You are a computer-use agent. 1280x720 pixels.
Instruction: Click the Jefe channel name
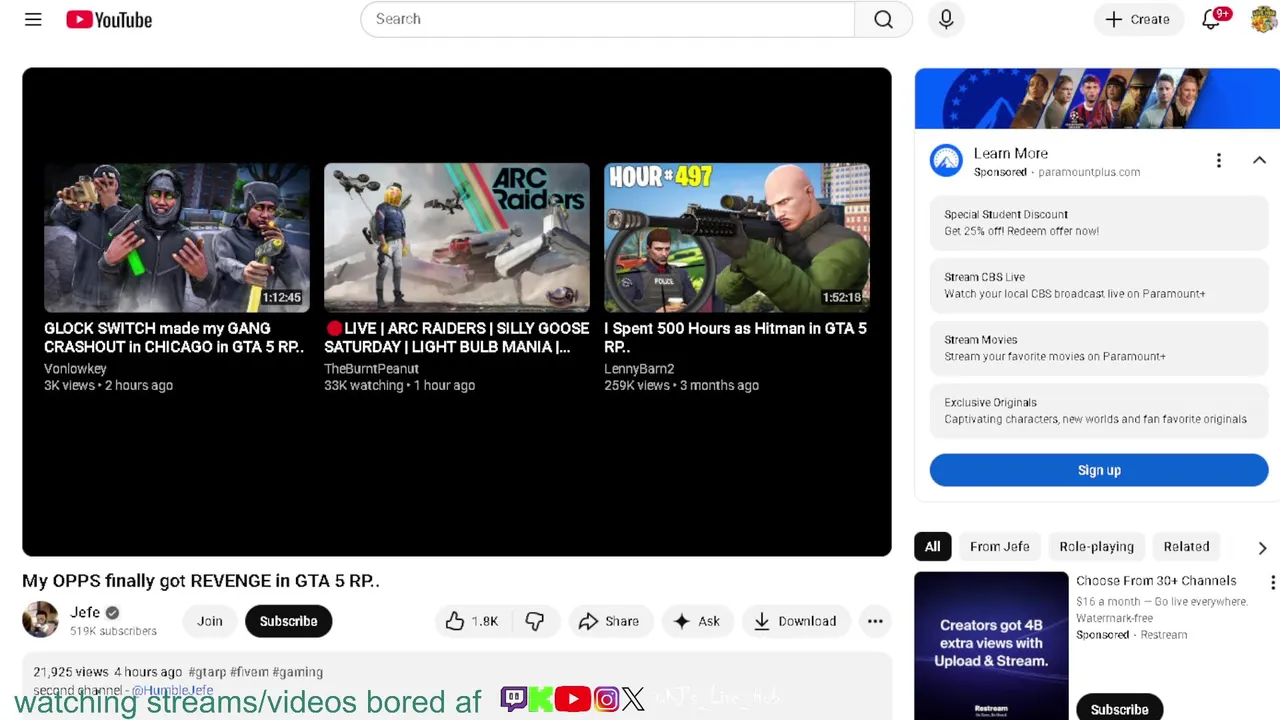coord(85,612)
